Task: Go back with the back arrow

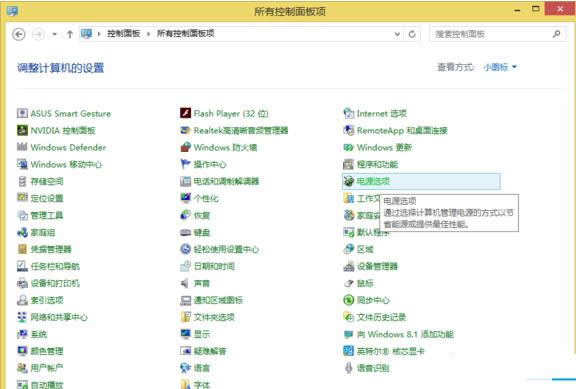Action: (x=19, y=34)
